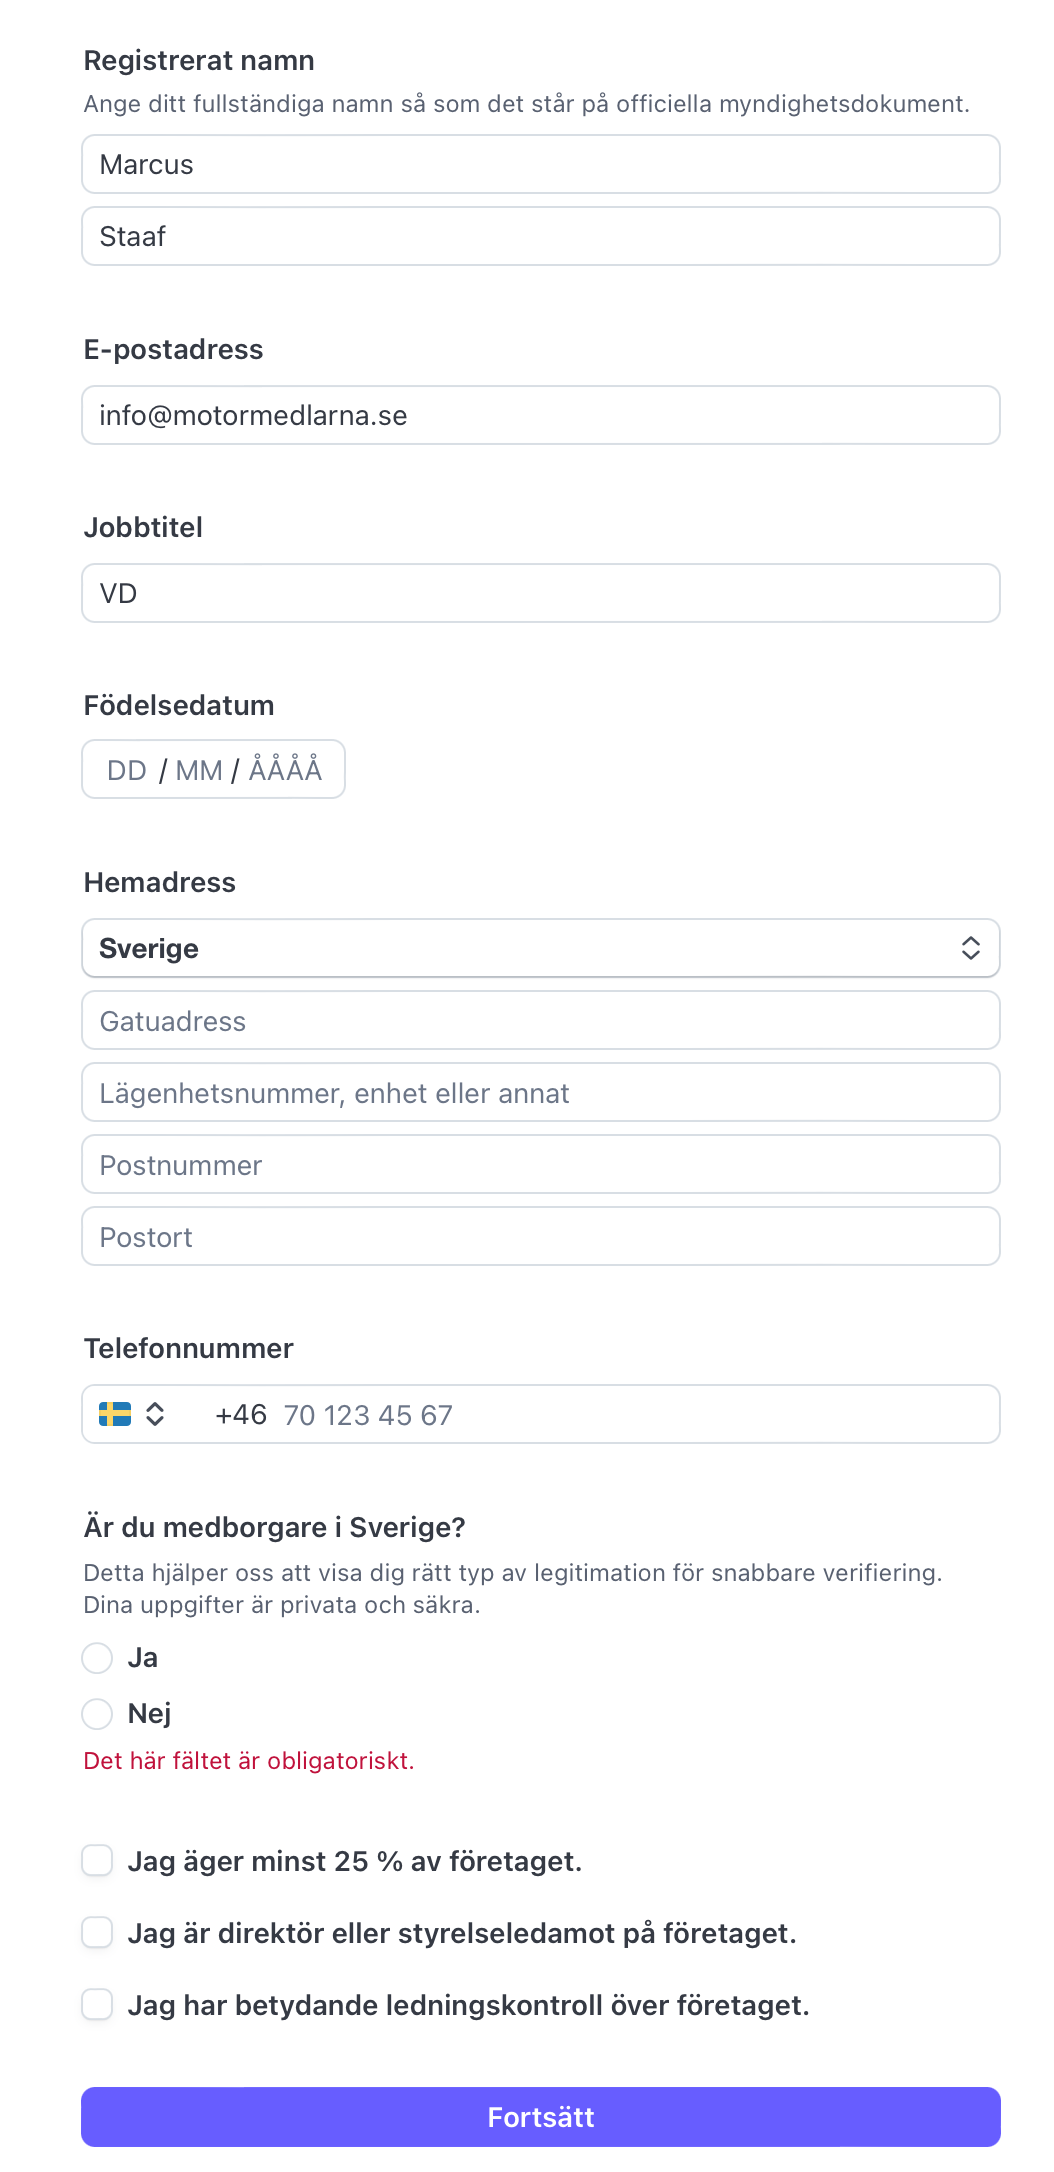Enable betydande ledningskontroll checkbox
The image size is (1054, 2172).
coord(97,2005)
